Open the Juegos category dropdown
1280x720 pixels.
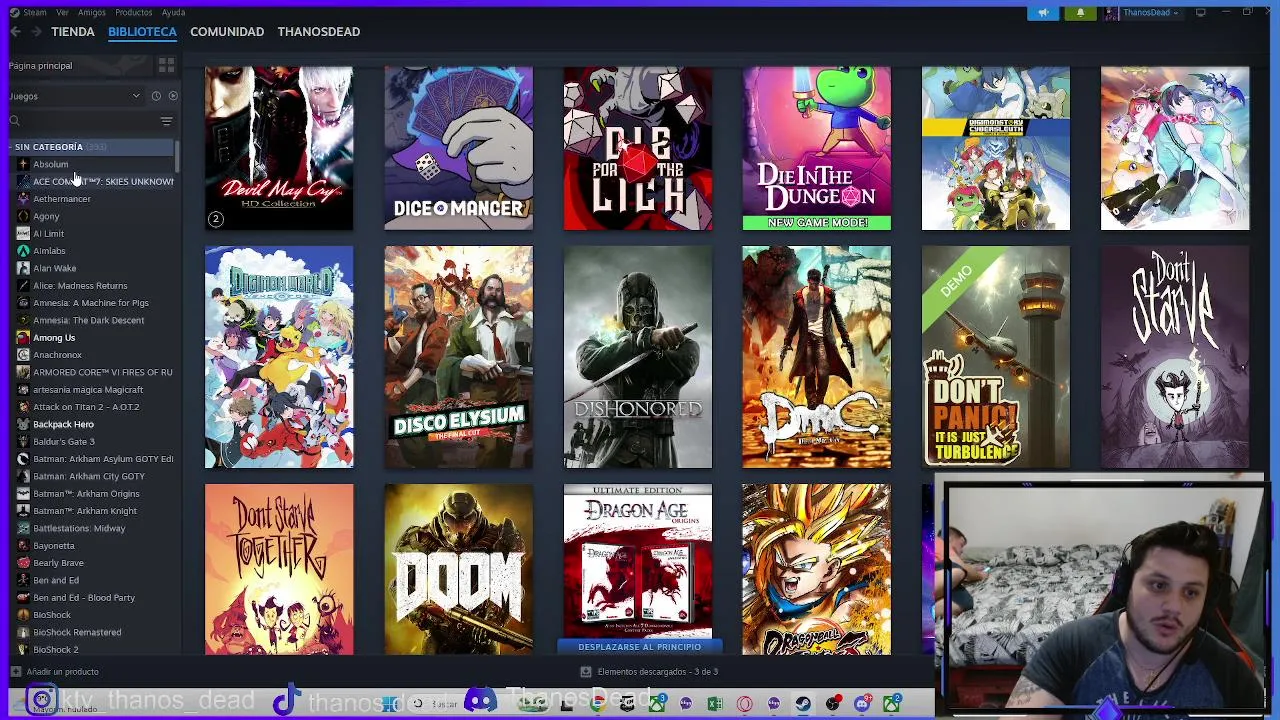[x=75, y=96]
